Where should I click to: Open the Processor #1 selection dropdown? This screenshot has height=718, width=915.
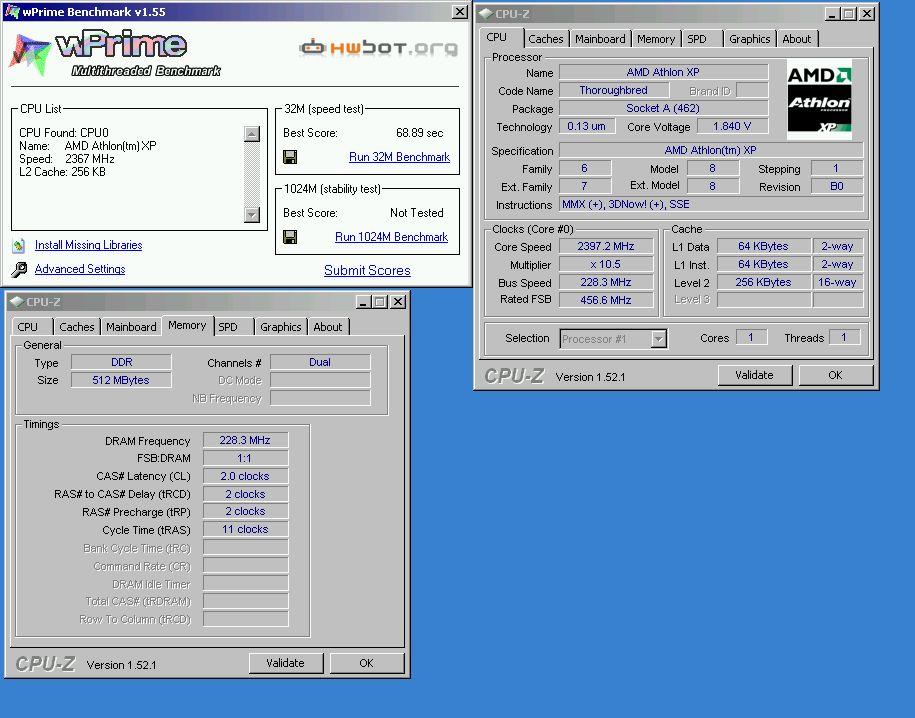coord(659,339)
